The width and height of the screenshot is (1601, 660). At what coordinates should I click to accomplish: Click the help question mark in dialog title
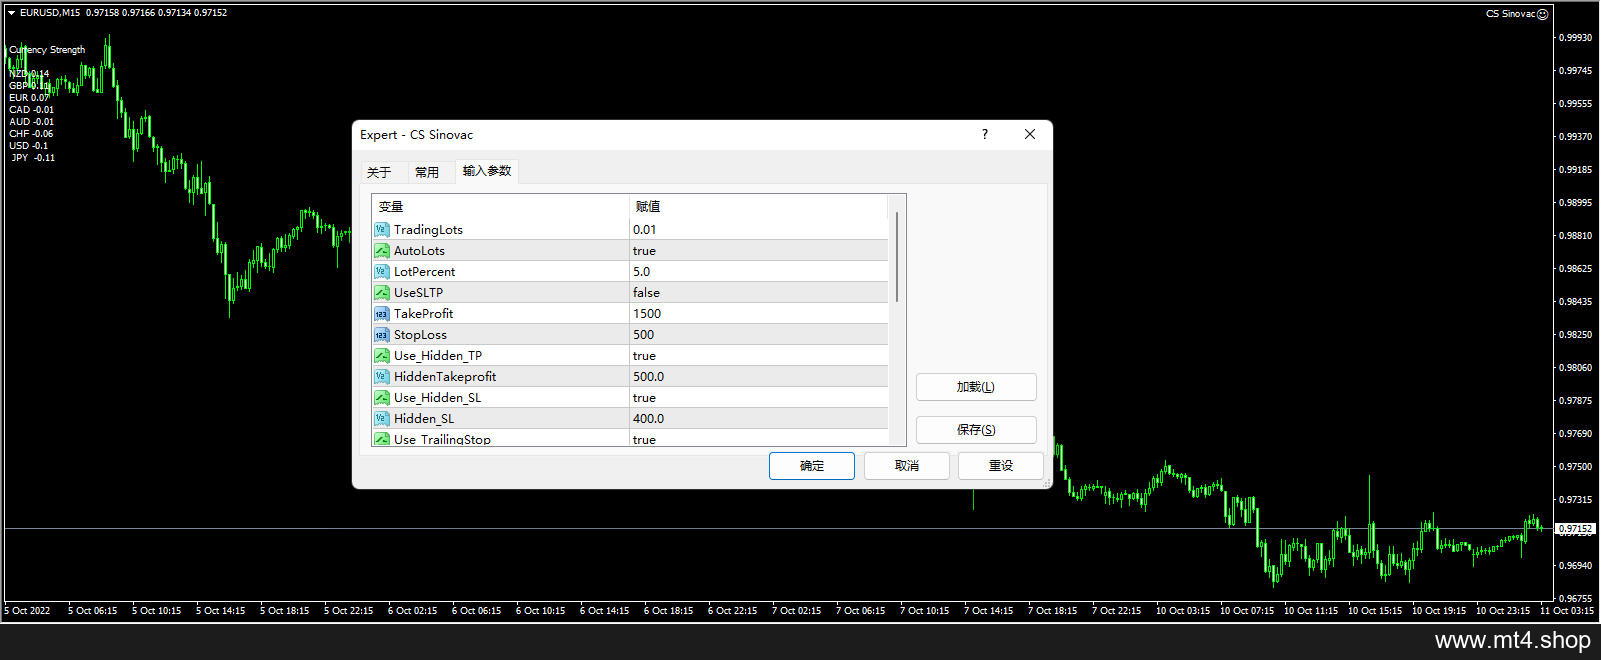point(985,134)
